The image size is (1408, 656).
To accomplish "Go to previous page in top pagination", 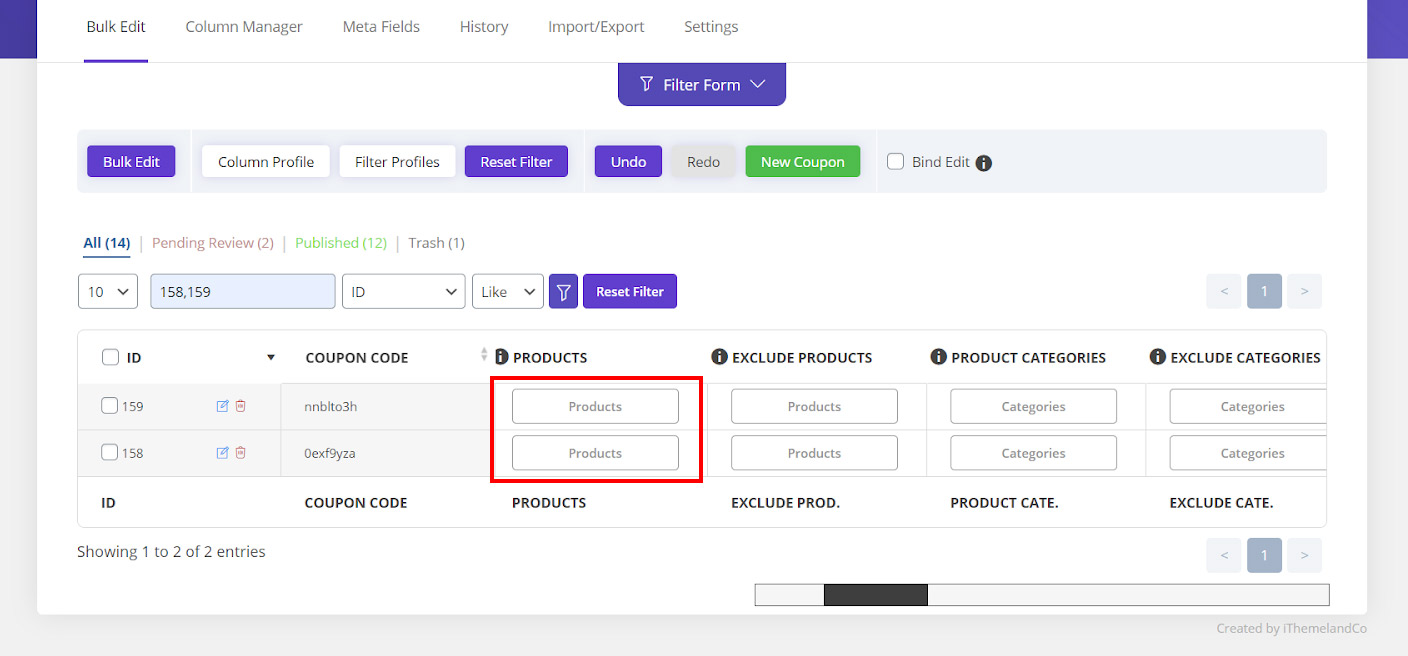I will tap(1224, 291).
